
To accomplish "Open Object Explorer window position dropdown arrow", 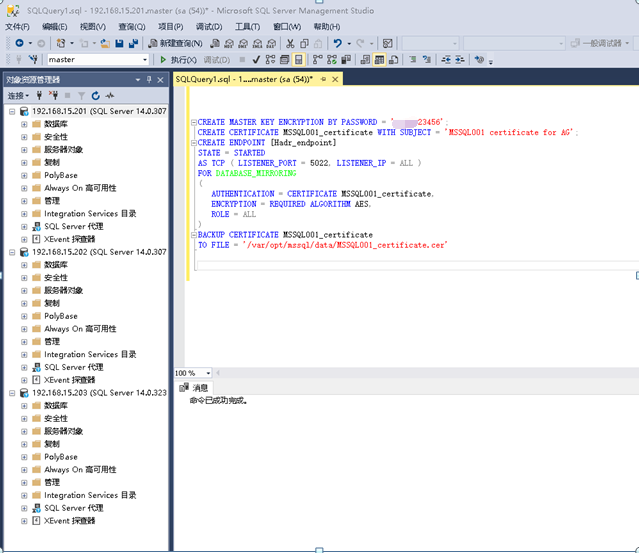I will tap(138, 79).
